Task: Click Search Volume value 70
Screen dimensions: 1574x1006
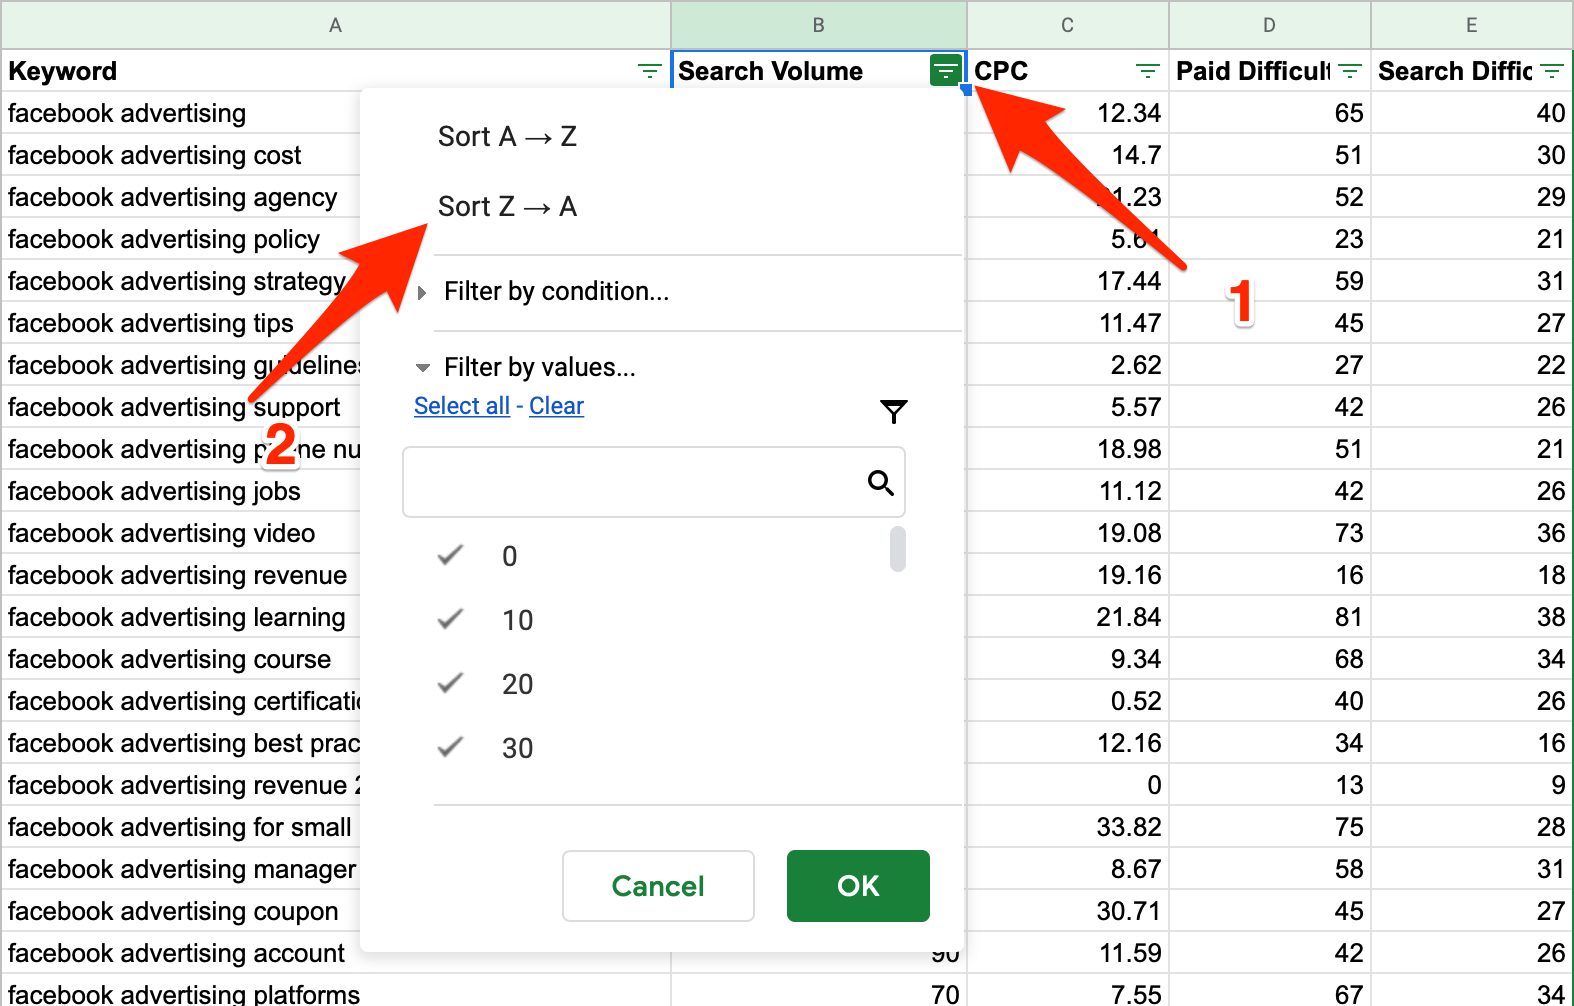Action: (x=819, y=991)
